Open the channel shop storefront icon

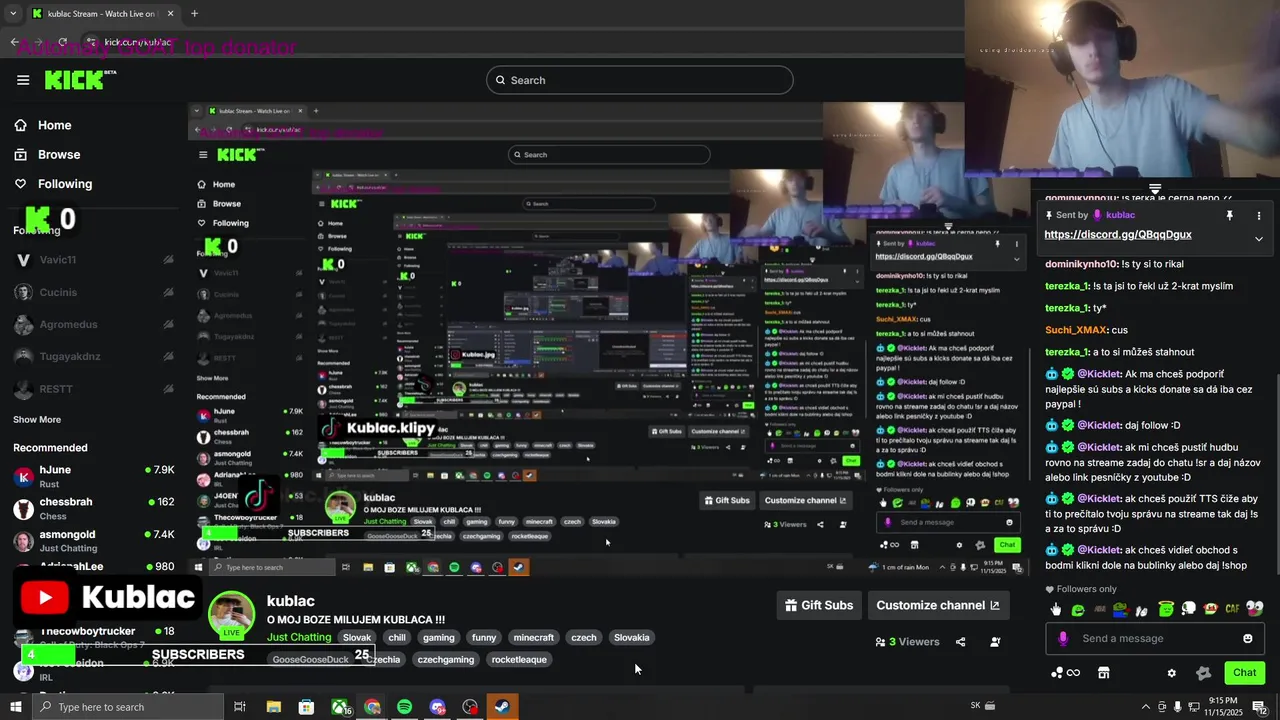[1104, 673]
